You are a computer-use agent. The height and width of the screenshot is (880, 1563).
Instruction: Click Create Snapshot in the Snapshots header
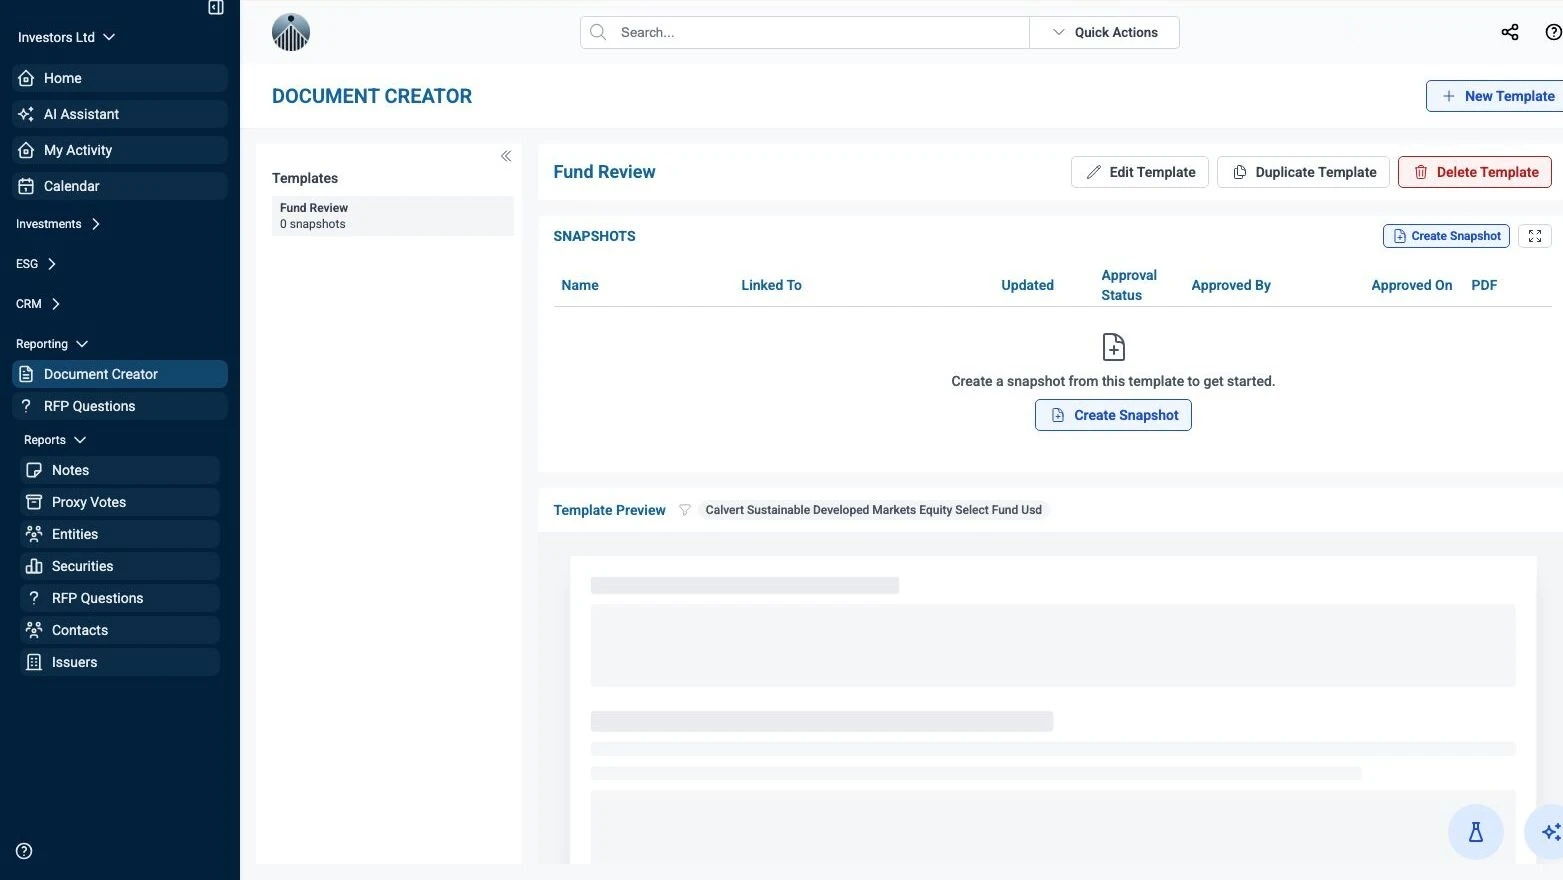tap(1446, 236)
